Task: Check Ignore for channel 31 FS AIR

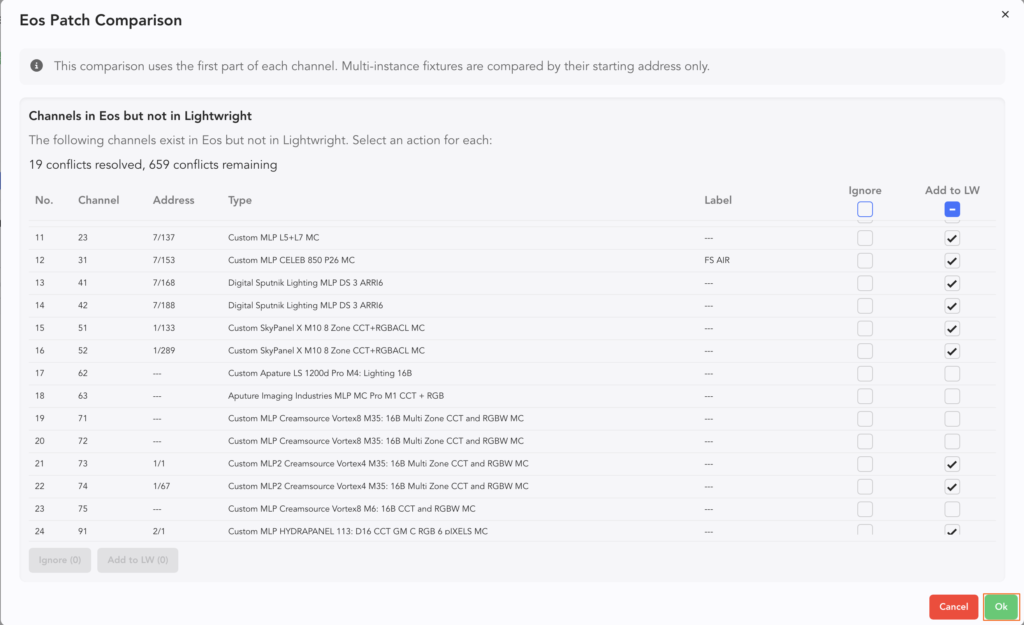Action: [865, 261]
